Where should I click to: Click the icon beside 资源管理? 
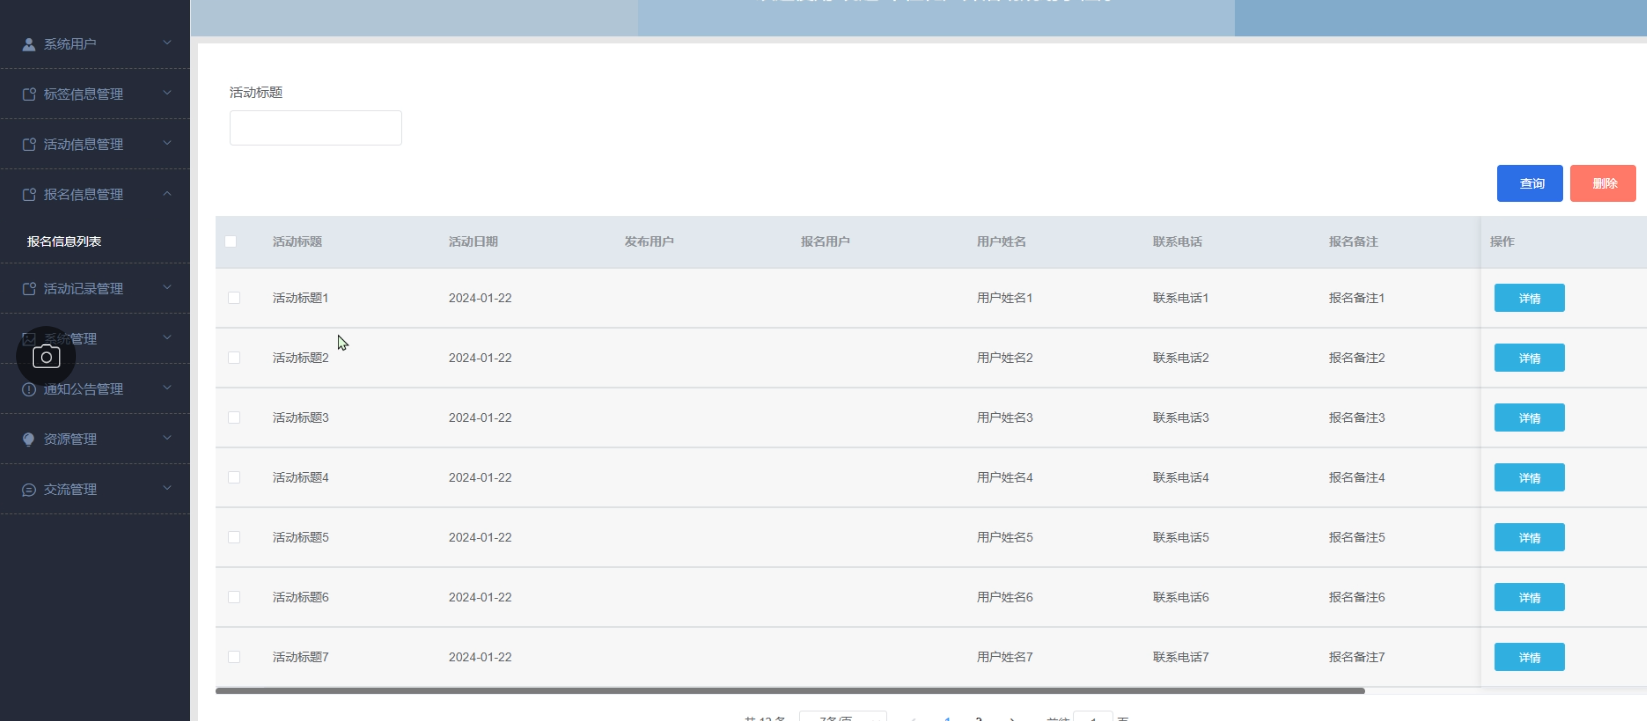coord(29,439)
